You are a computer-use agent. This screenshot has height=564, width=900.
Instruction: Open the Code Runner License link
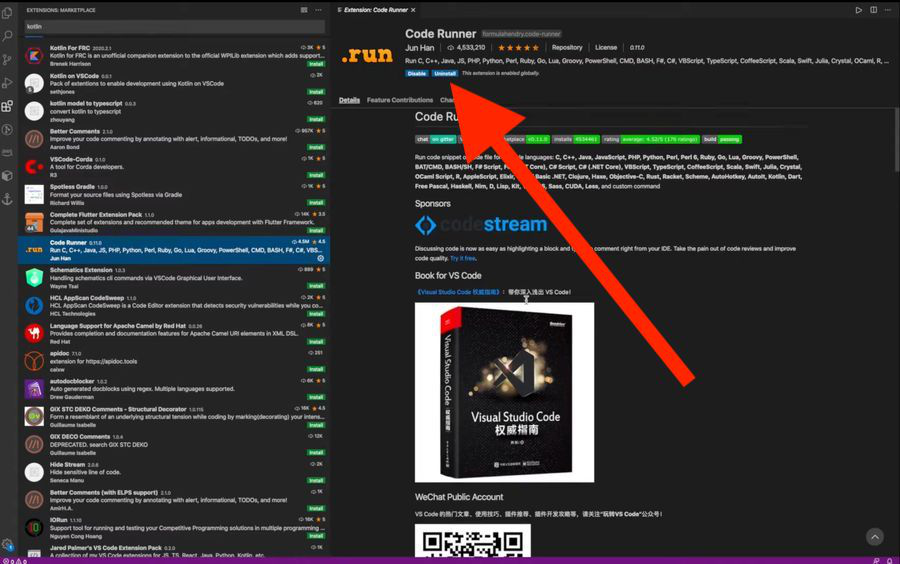pyautogui.click(x=606, y=48)
